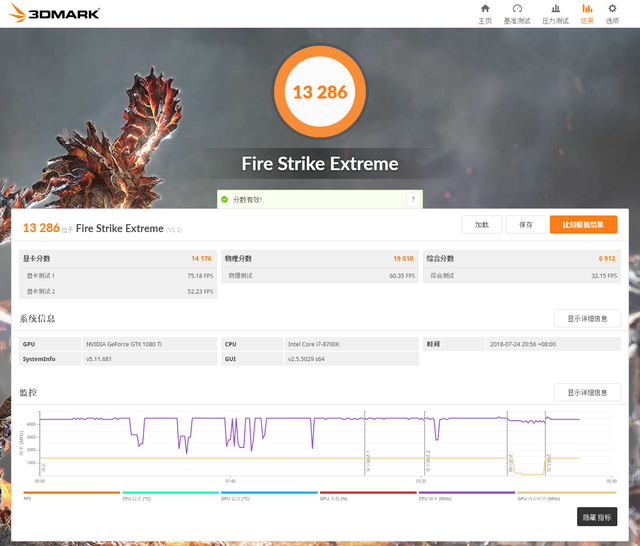Click the big 13 286 score circle

tap(320, 92)
